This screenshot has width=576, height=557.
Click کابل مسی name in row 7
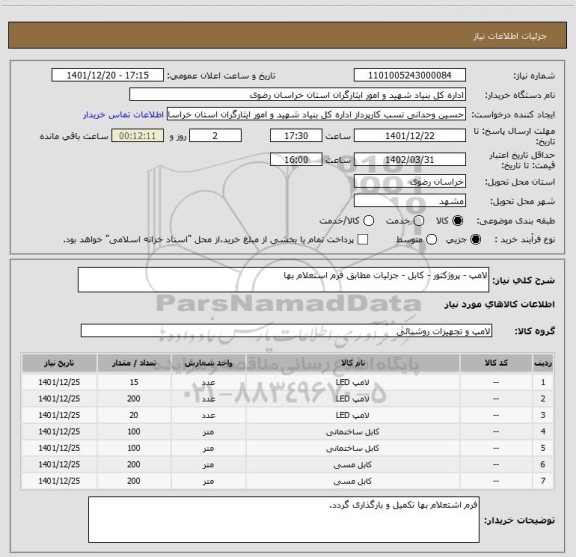352,481
